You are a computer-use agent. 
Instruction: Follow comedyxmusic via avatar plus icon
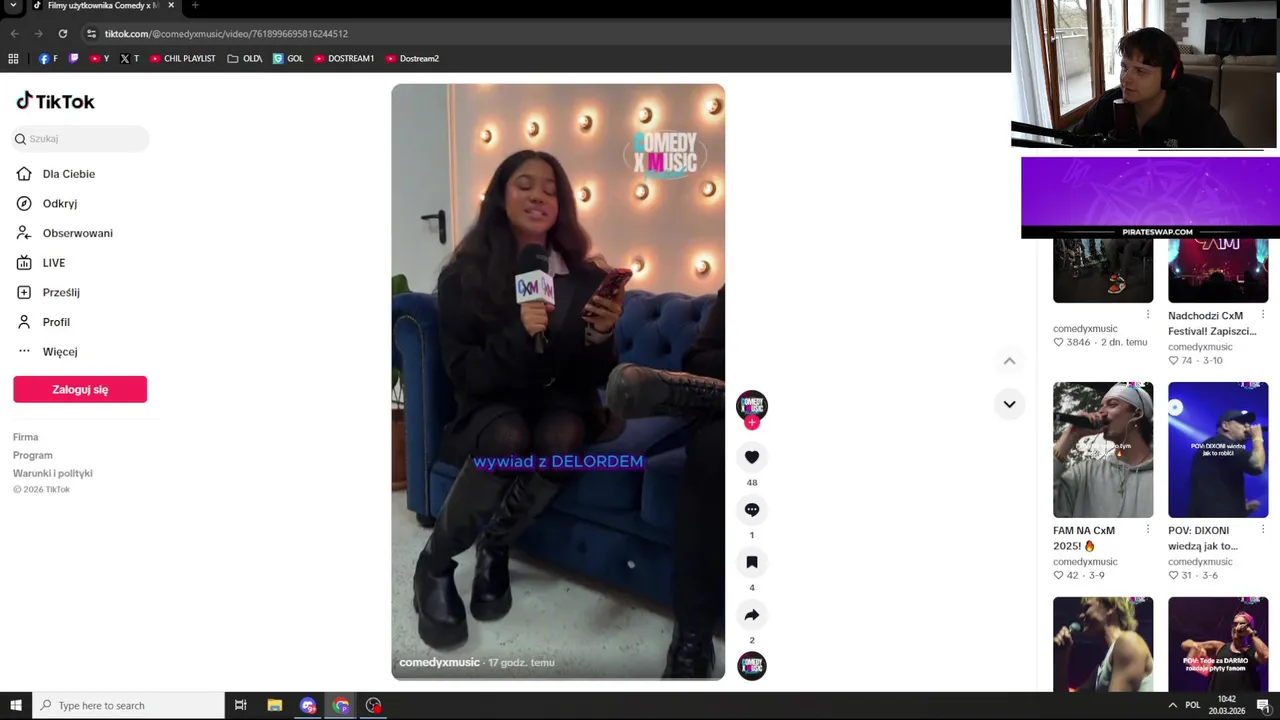[752, 422]
